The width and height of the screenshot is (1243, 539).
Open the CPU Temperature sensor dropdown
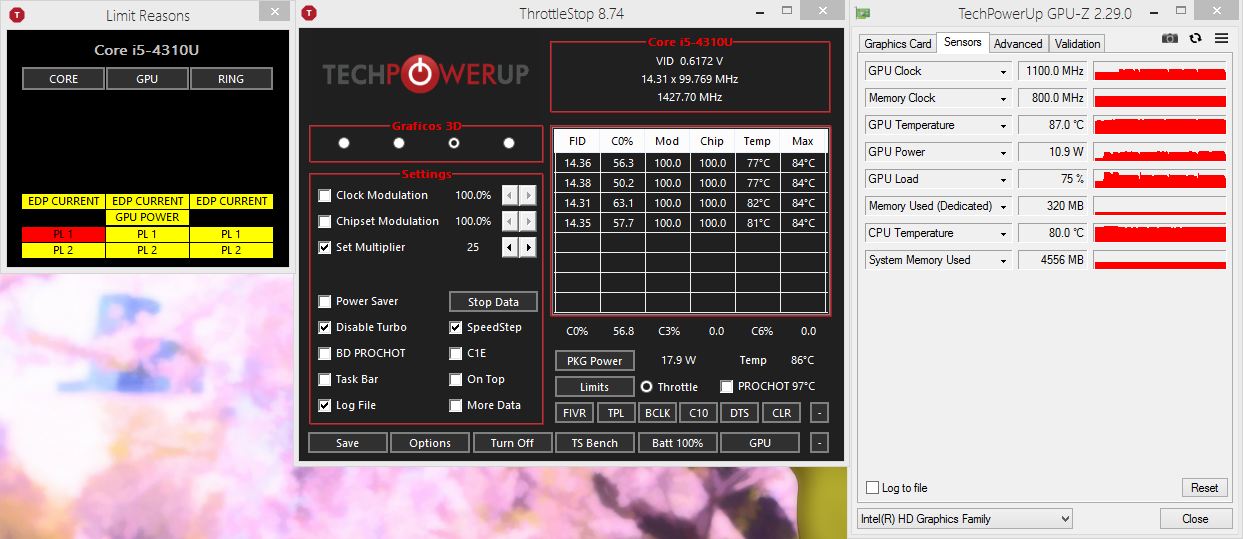pos(1004,234)
